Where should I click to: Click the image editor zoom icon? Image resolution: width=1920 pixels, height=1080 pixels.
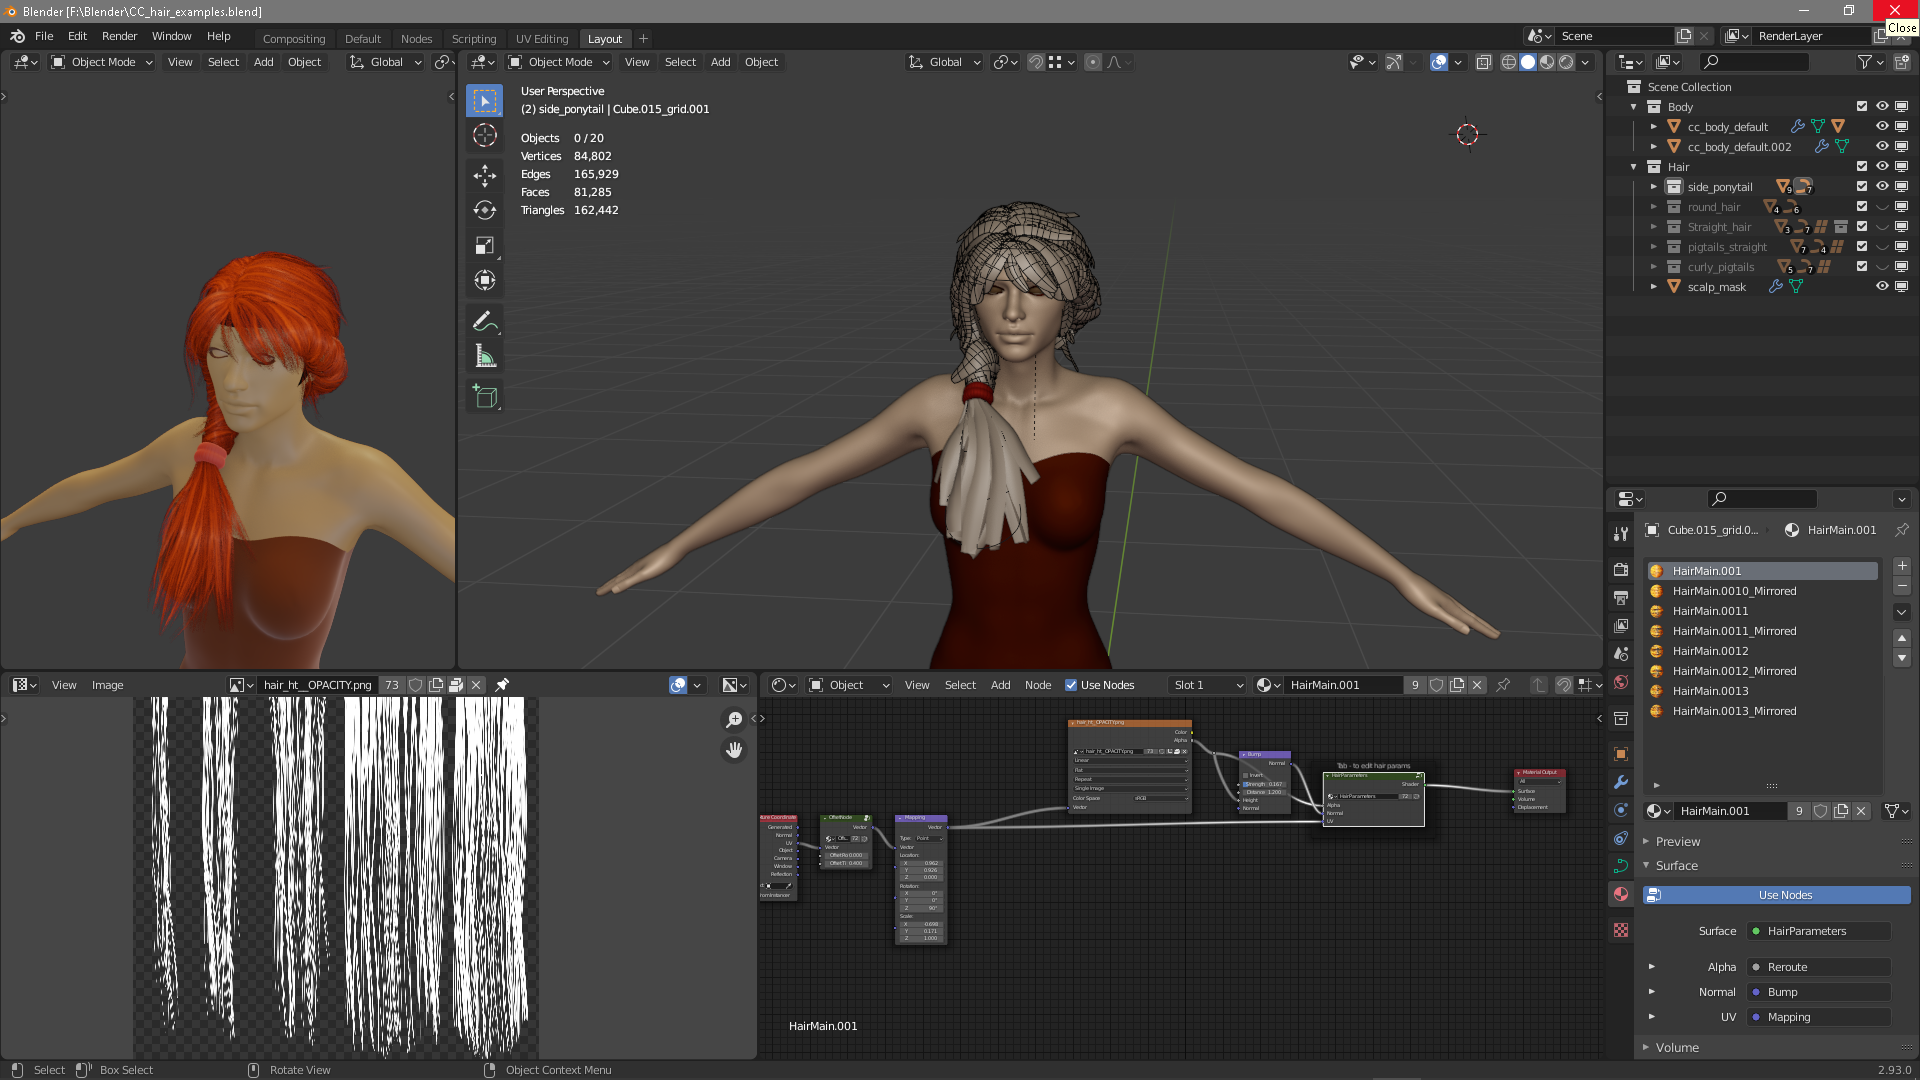(734, 720)
